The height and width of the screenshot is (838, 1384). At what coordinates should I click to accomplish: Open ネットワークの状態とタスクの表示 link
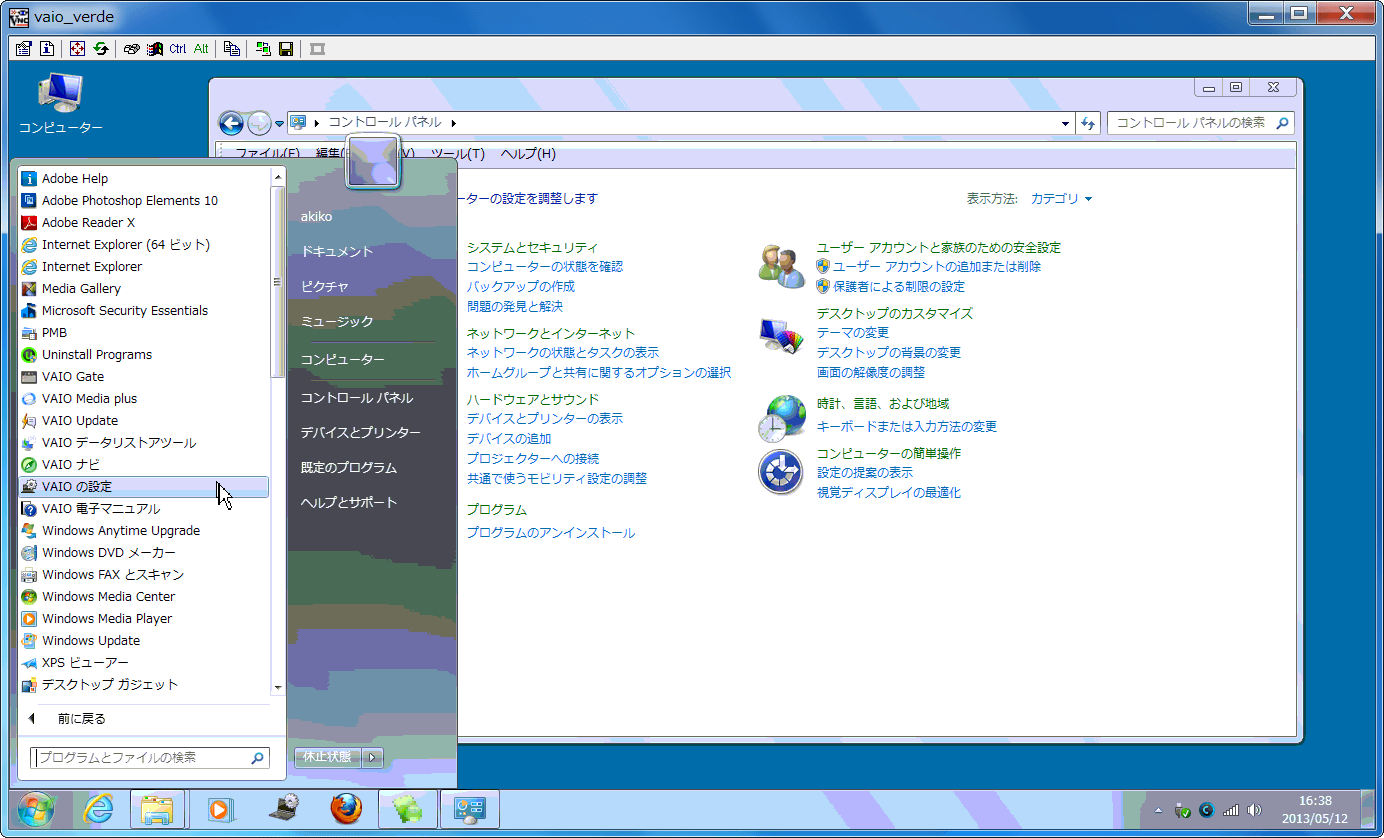pyautogui.click(x=563, y=353)
